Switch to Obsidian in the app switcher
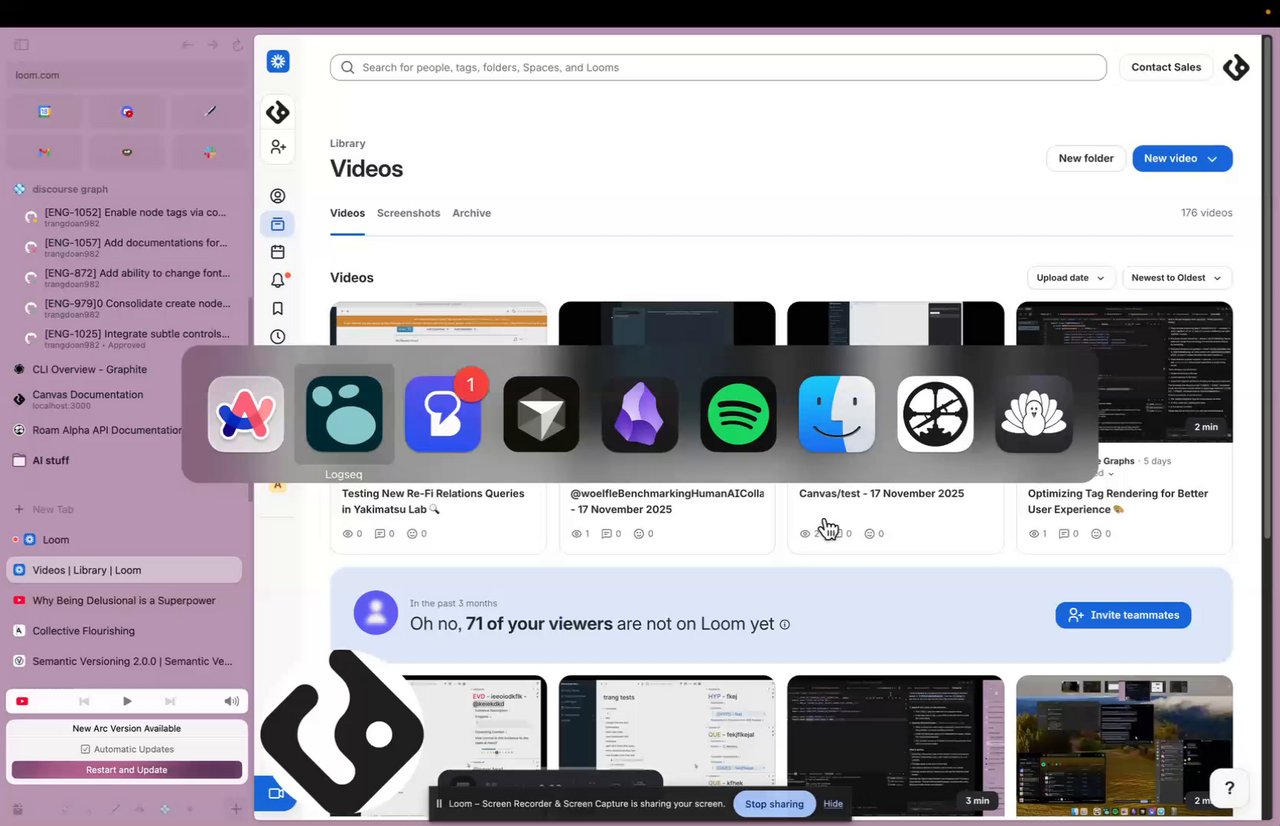This screenshot has width=1280, height=826. click(x=640, y=414)
